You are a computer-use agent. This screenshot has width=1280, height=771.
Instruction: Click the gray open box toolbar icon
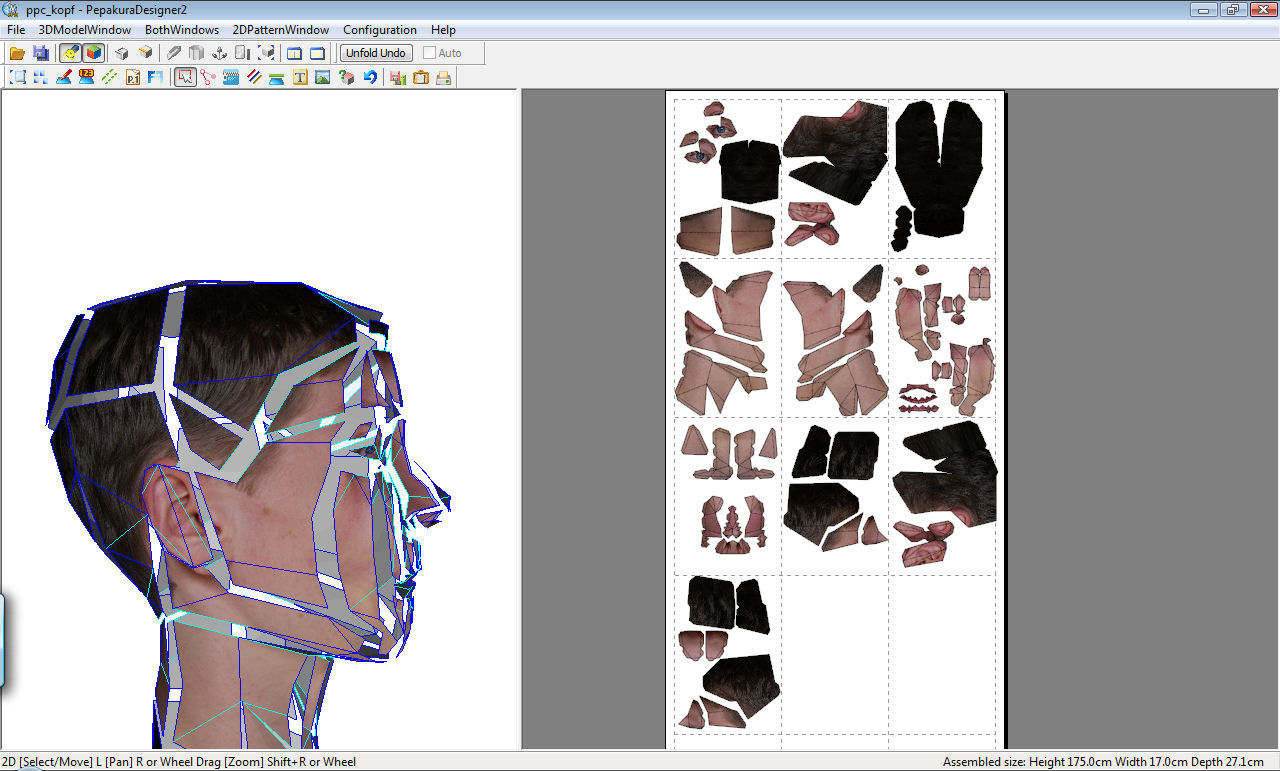click(197, 53)
